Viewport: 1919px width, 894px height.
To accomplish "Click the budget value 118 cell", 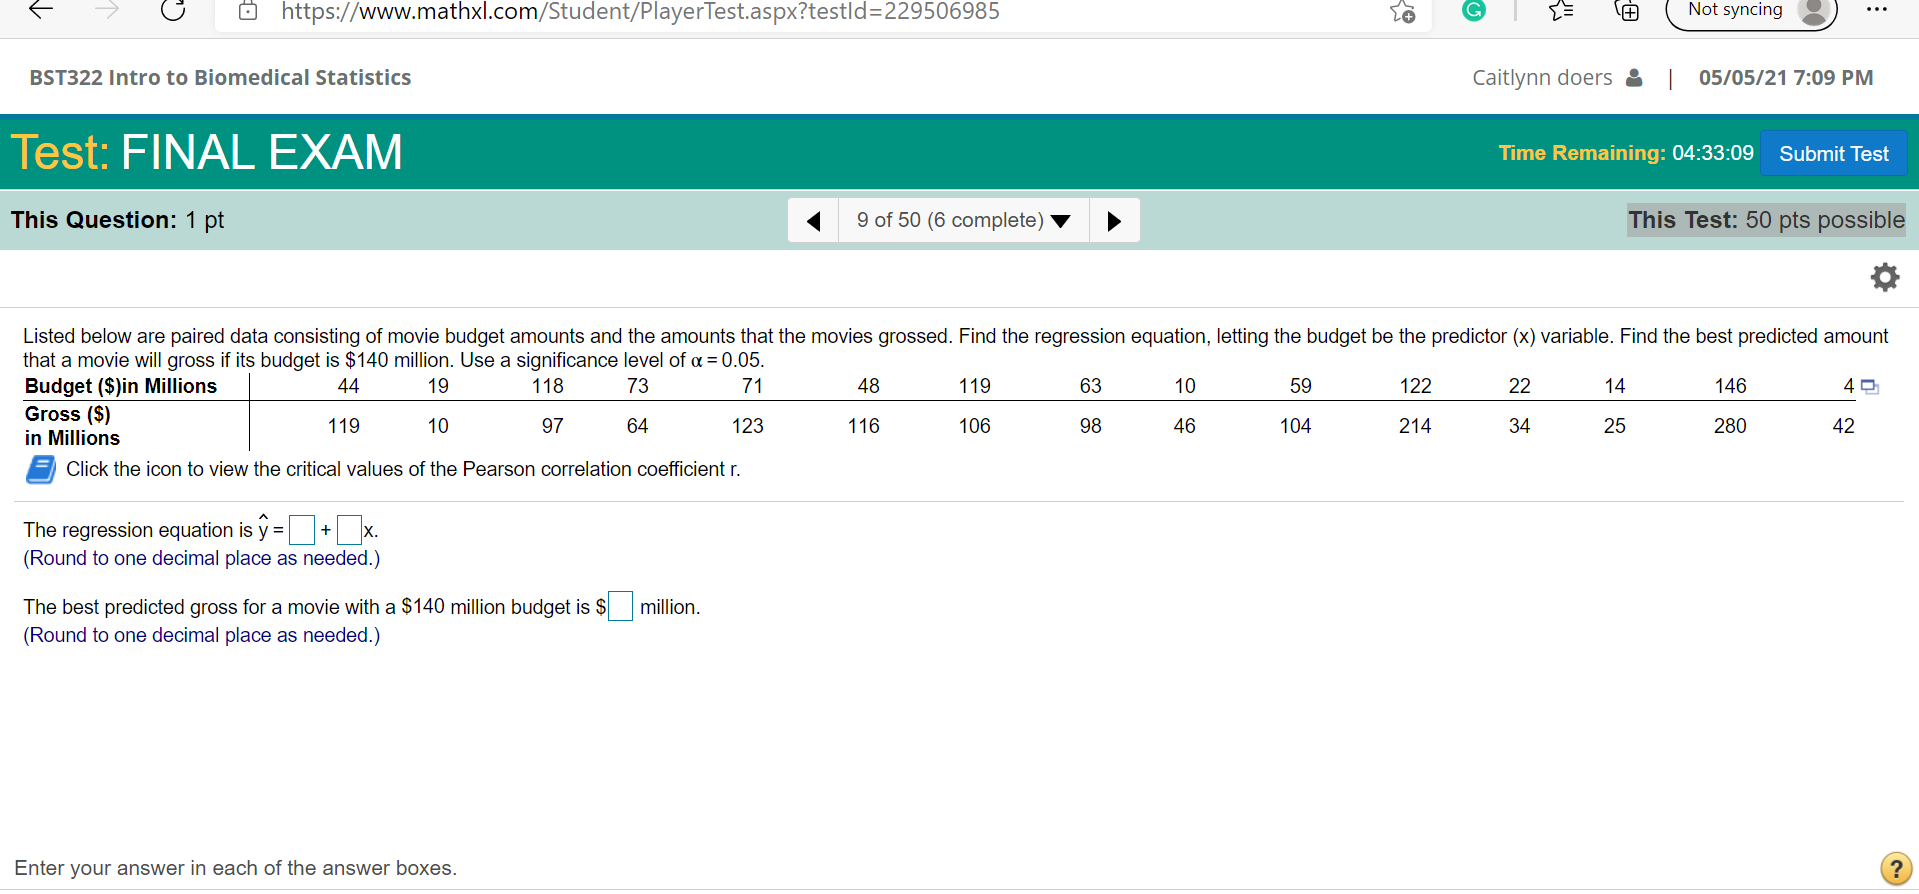I will pyautogui.click(x=548, y=386).
